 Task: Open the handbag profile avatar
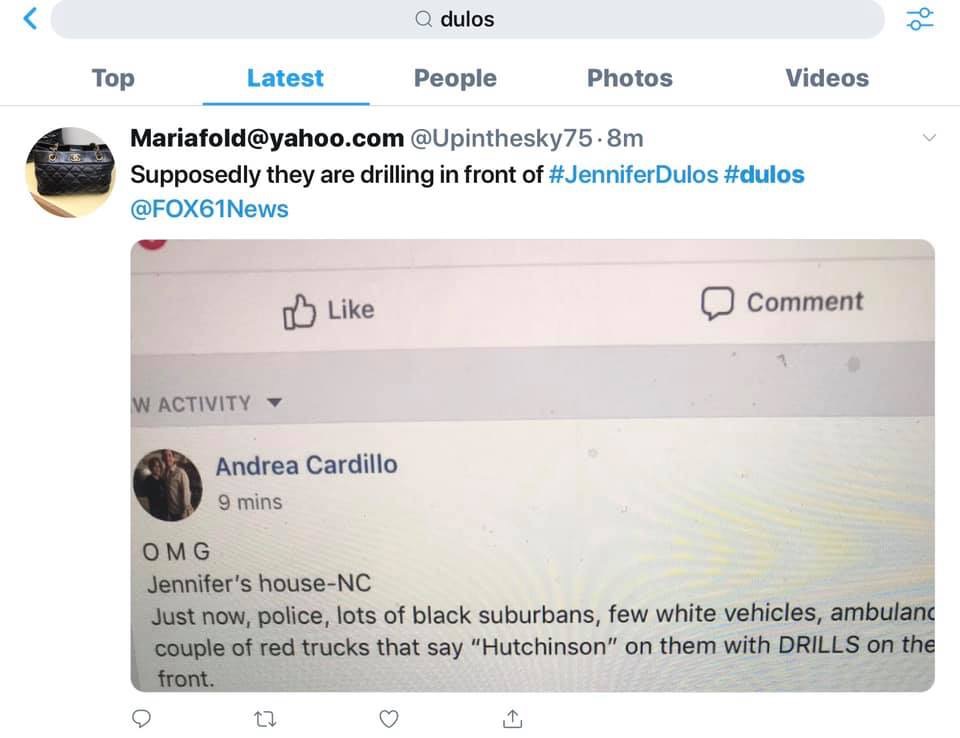coord(71,172)
